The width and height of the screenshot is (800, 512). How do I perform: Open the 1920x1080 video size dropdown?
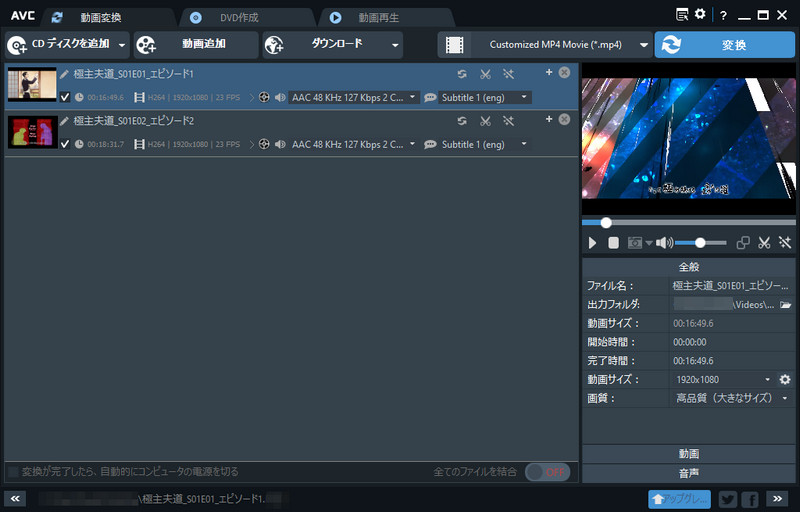tap(722, 379)
